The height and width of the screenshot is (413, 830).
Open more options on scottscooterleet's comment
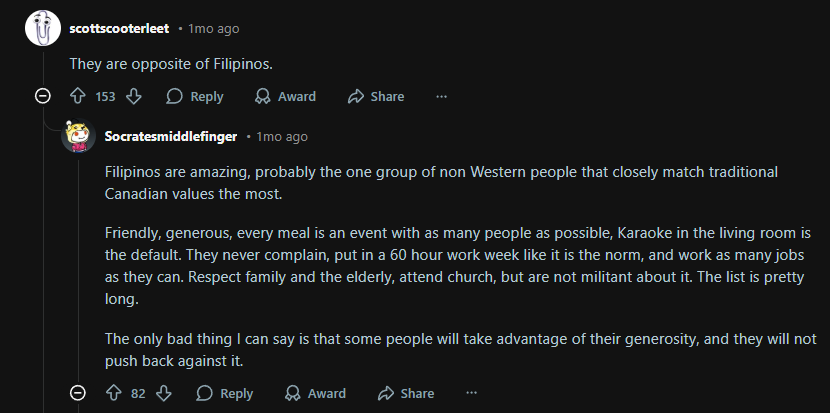pyautogui.click(x=441, y=96)
